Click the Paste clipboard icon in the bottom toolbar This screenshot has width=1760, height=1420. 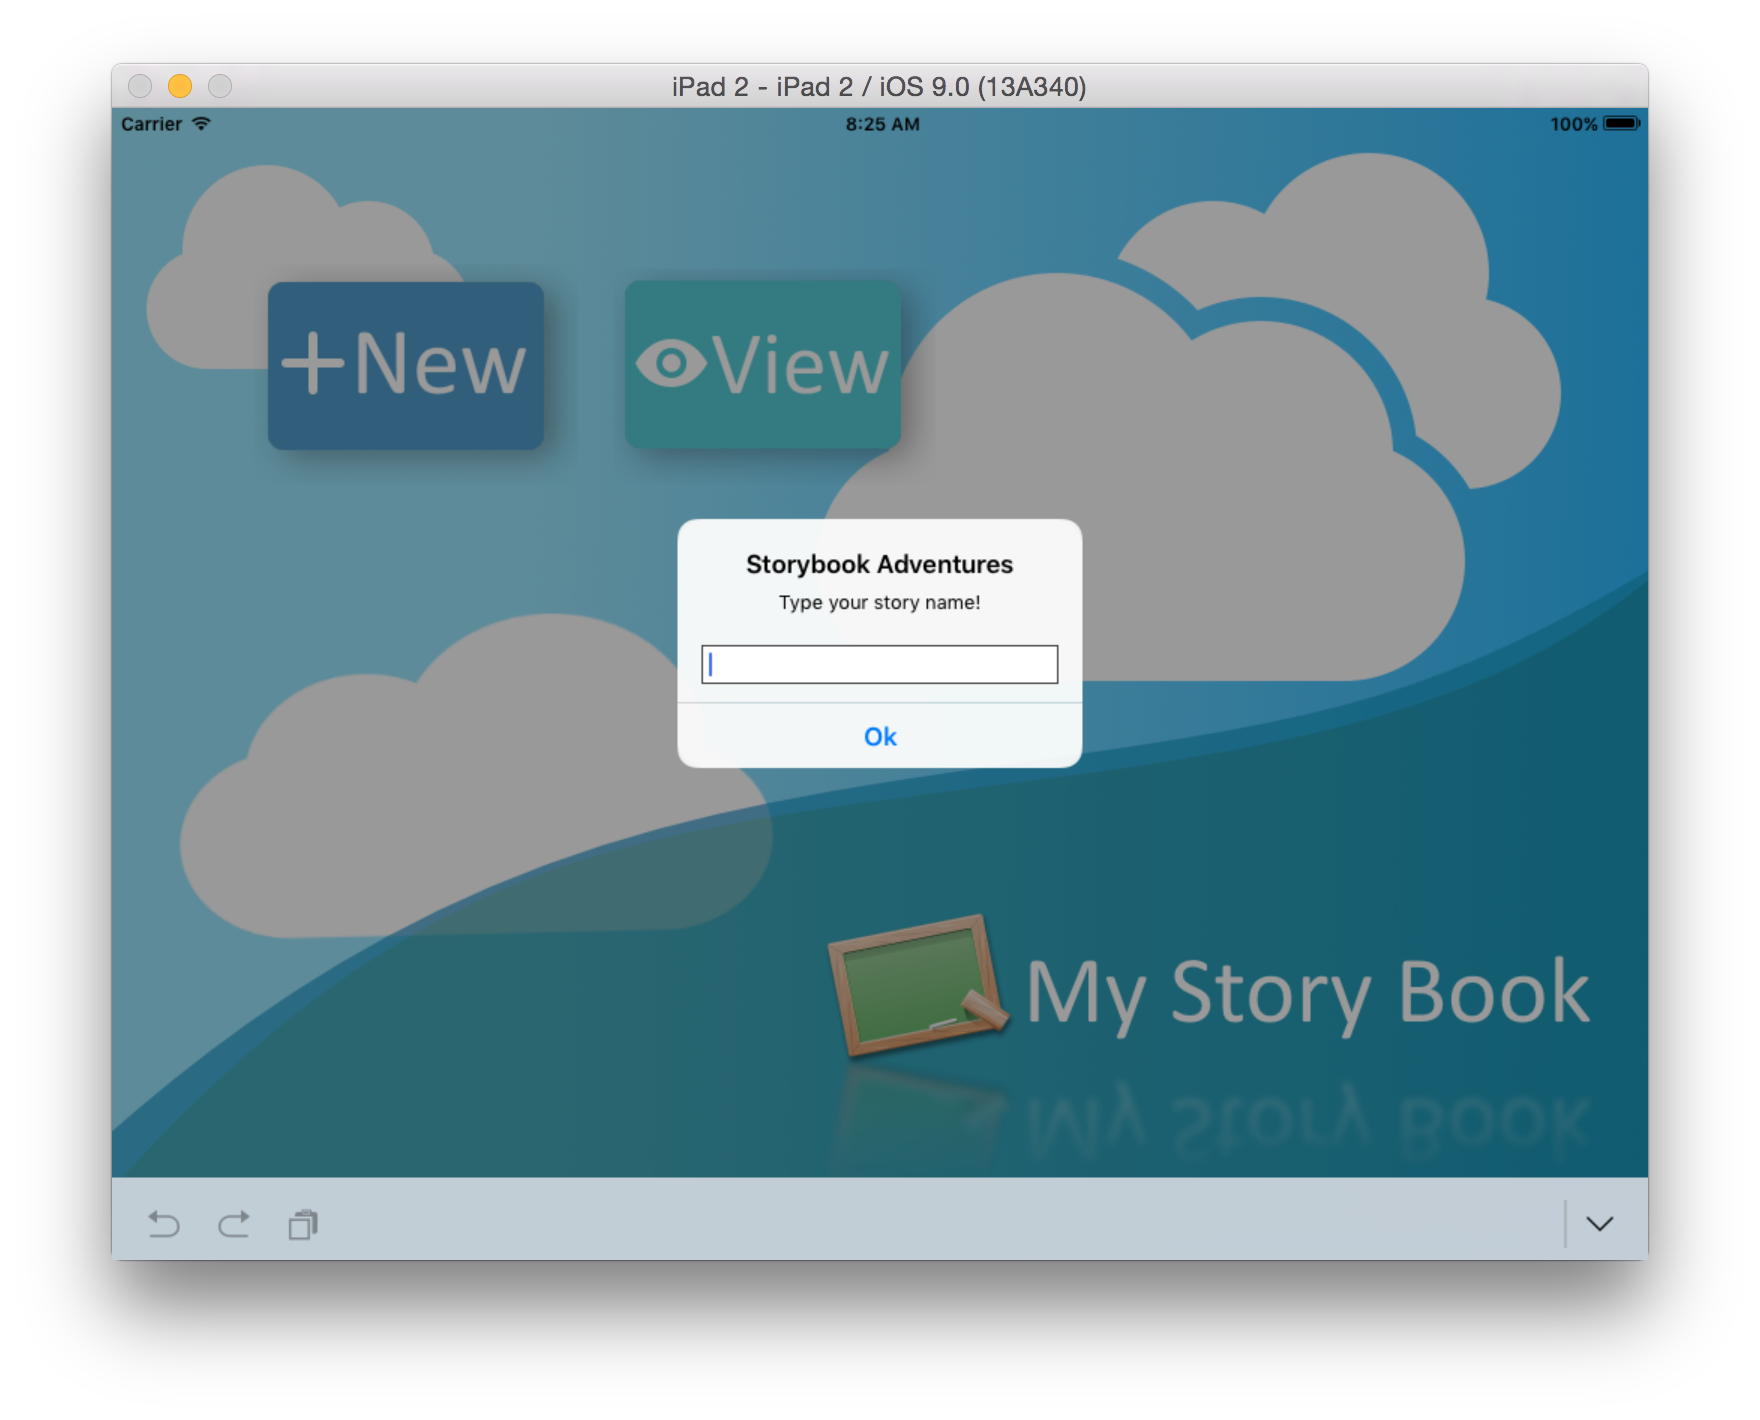304,1224
